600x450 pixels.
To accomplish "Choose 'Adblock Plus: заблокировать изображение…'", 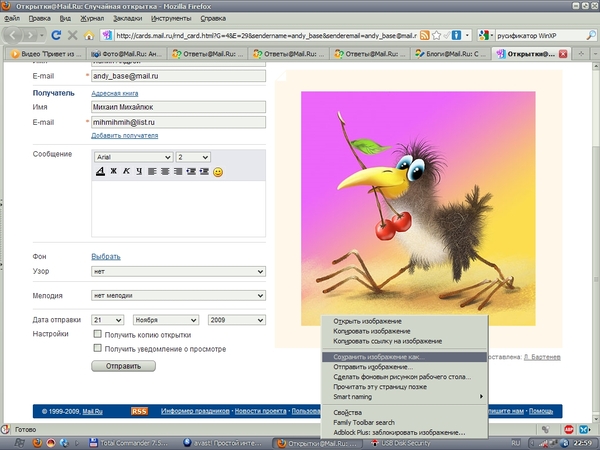I will click(404, 432).
